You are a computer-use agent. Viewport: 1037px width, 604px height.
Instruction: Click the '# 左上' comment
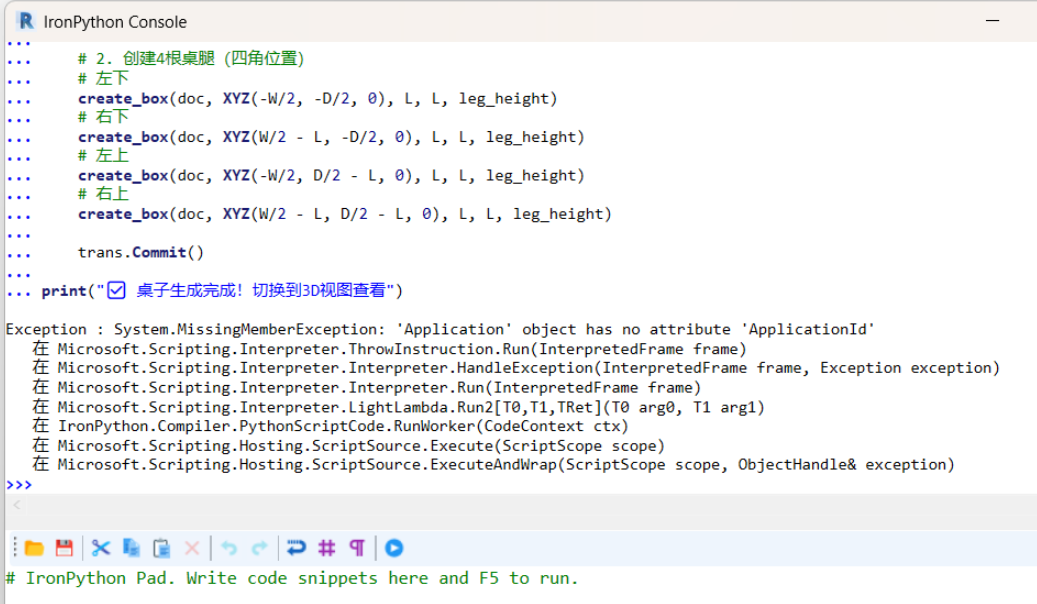click(103, 155)
